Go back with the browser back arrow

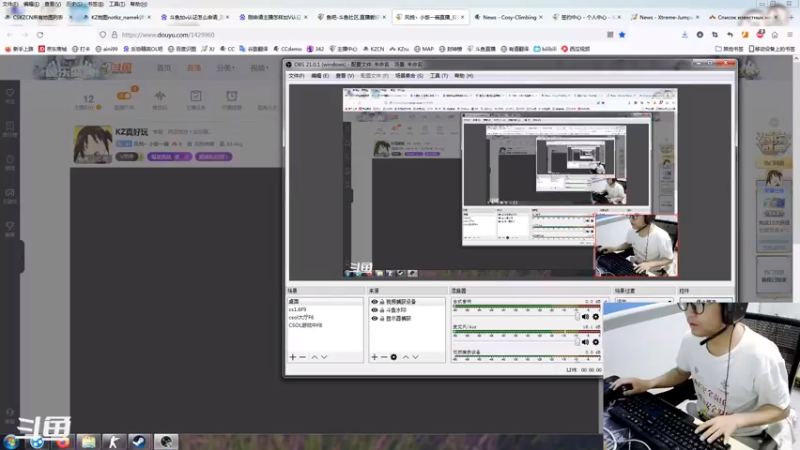pos(10,35)
